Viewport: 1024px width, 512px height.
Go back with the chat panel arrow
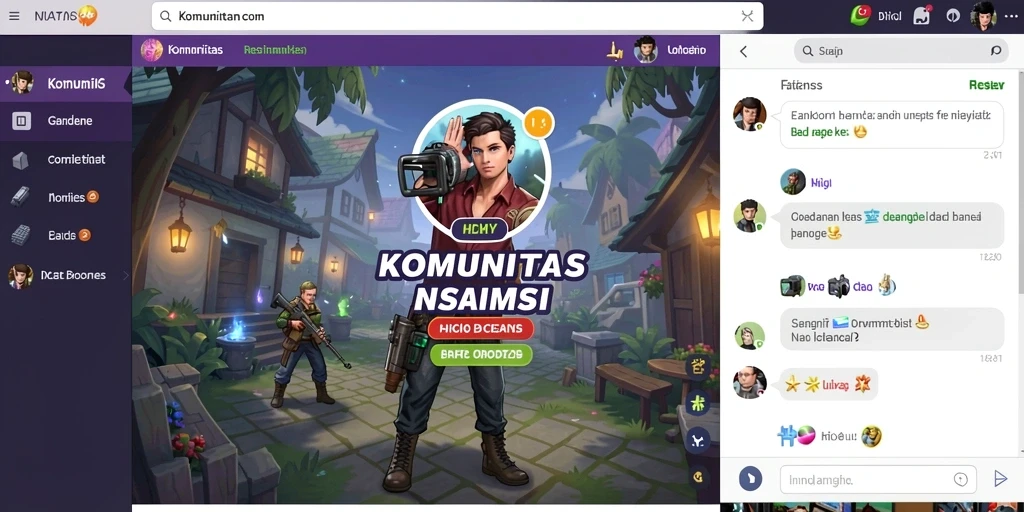pos(743,52)
